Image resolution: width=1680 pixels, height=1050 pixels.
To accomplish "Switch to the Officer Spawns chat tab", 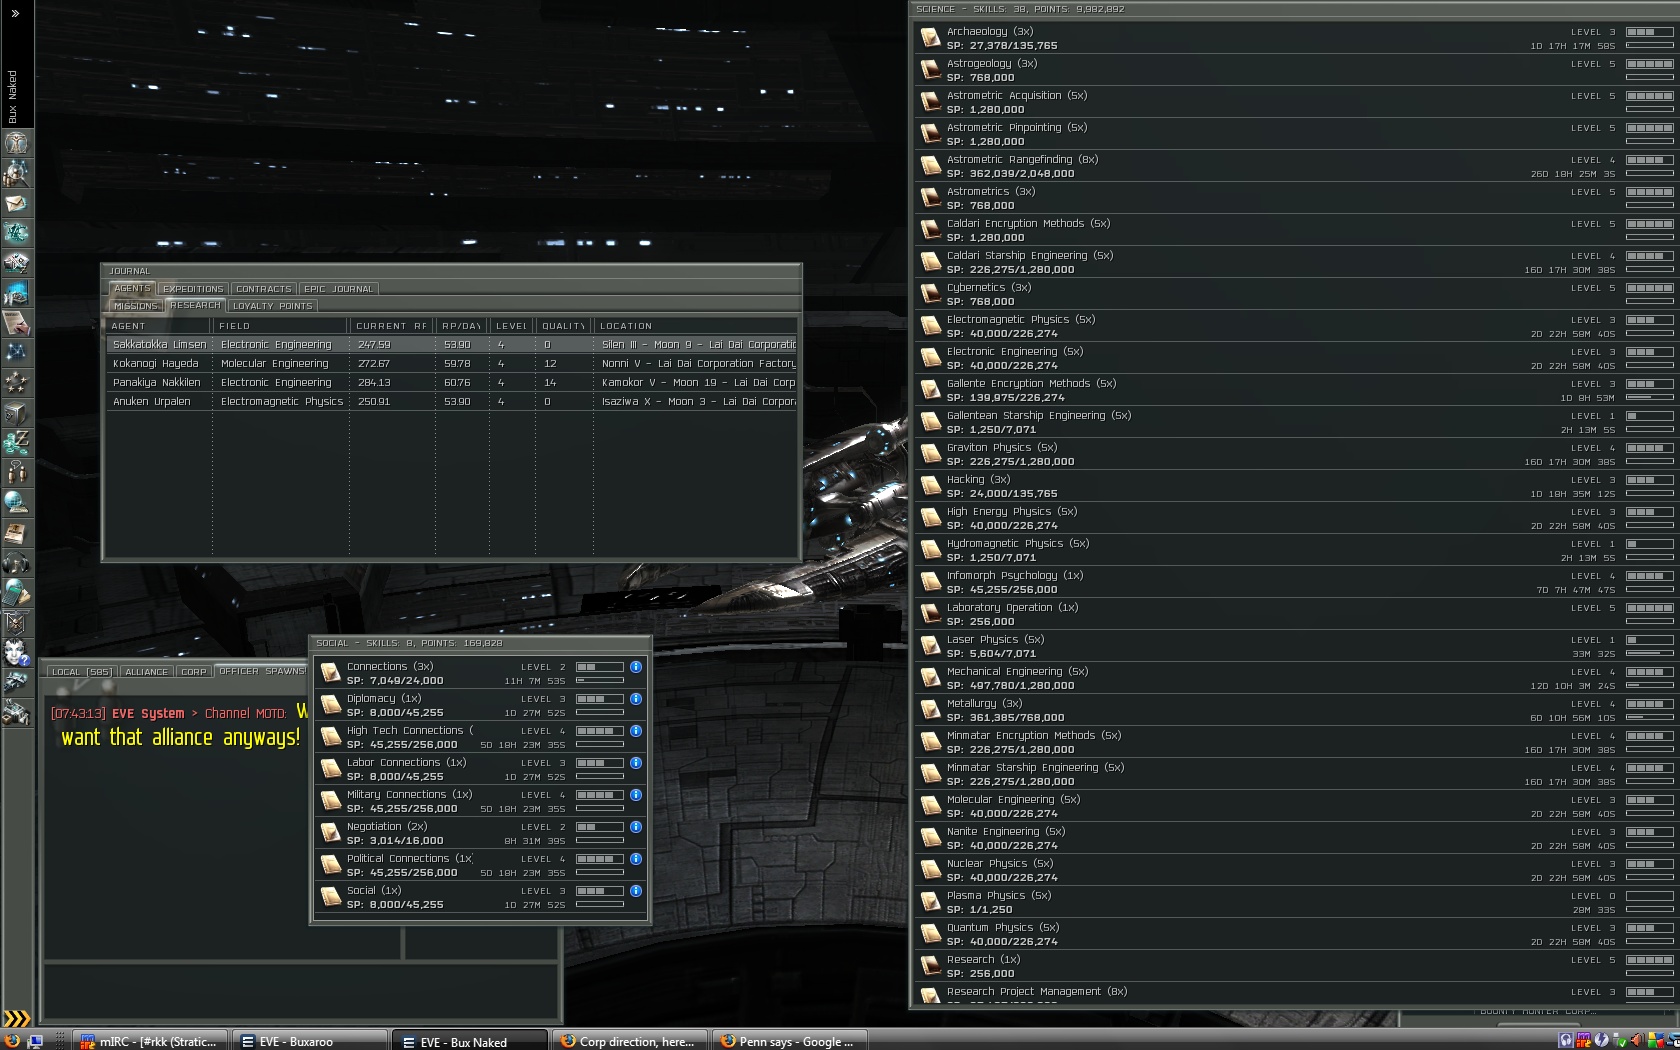I will [261, 672].
